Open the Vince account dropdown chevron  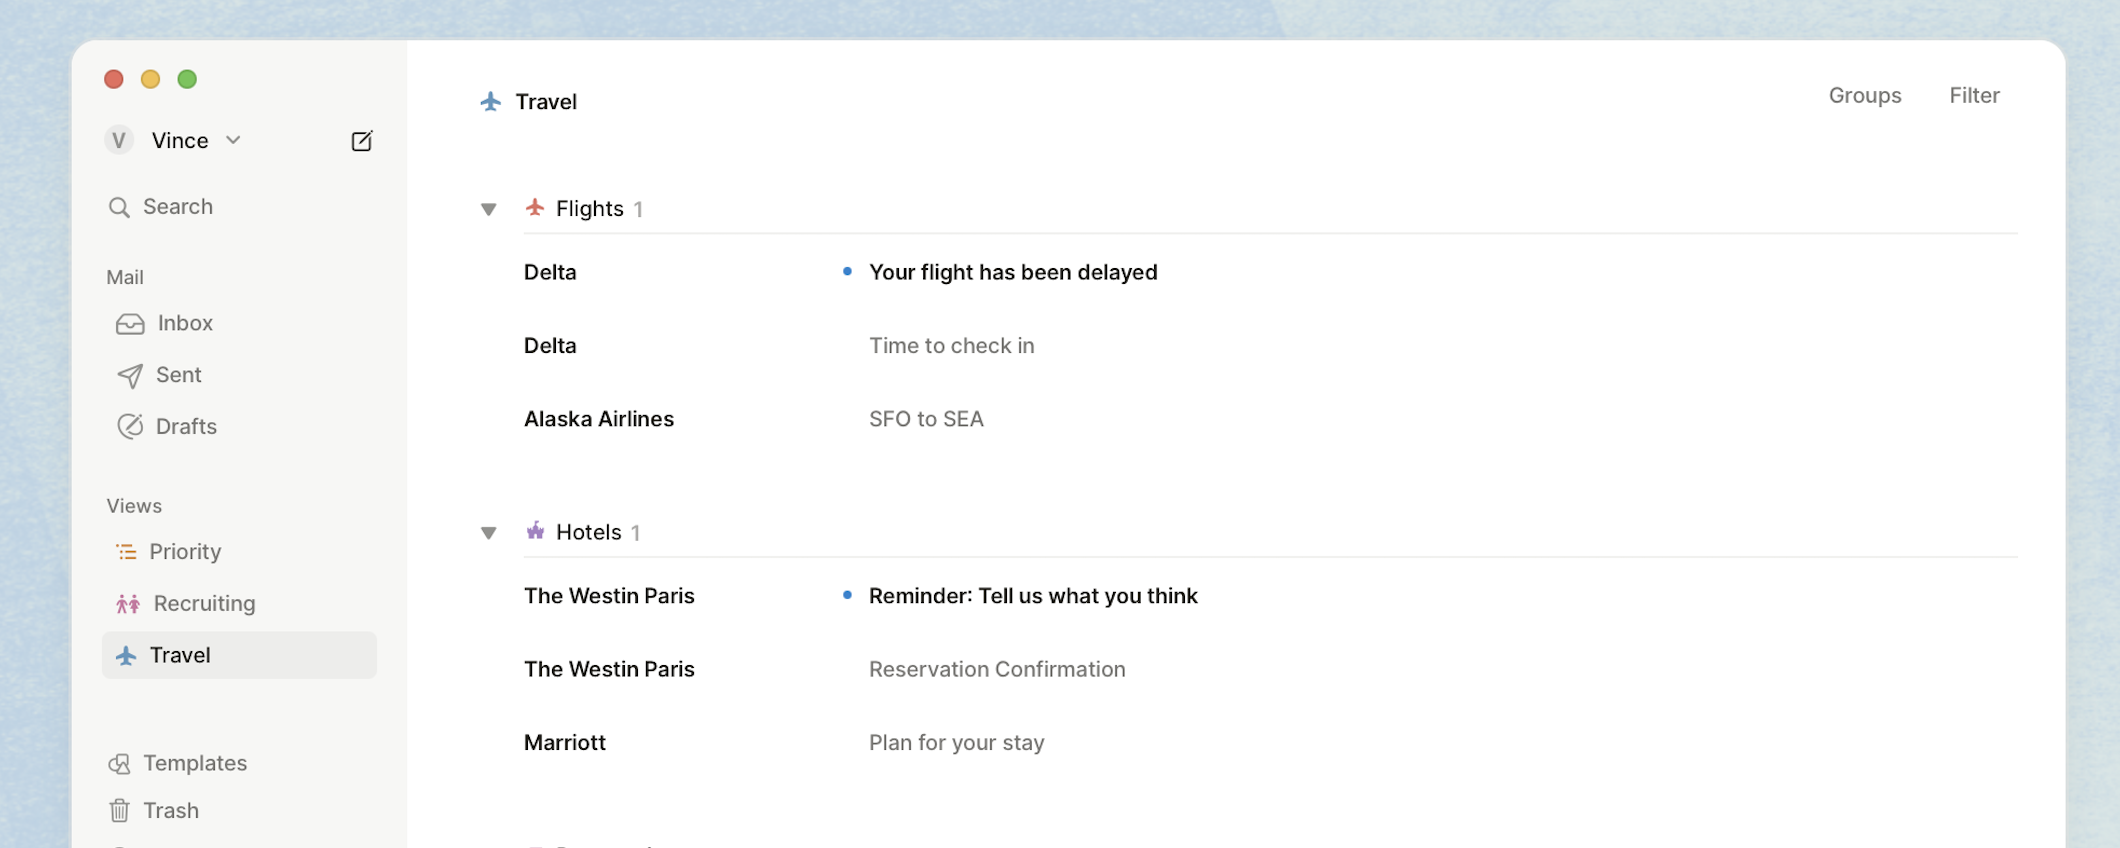coord(233,140)
